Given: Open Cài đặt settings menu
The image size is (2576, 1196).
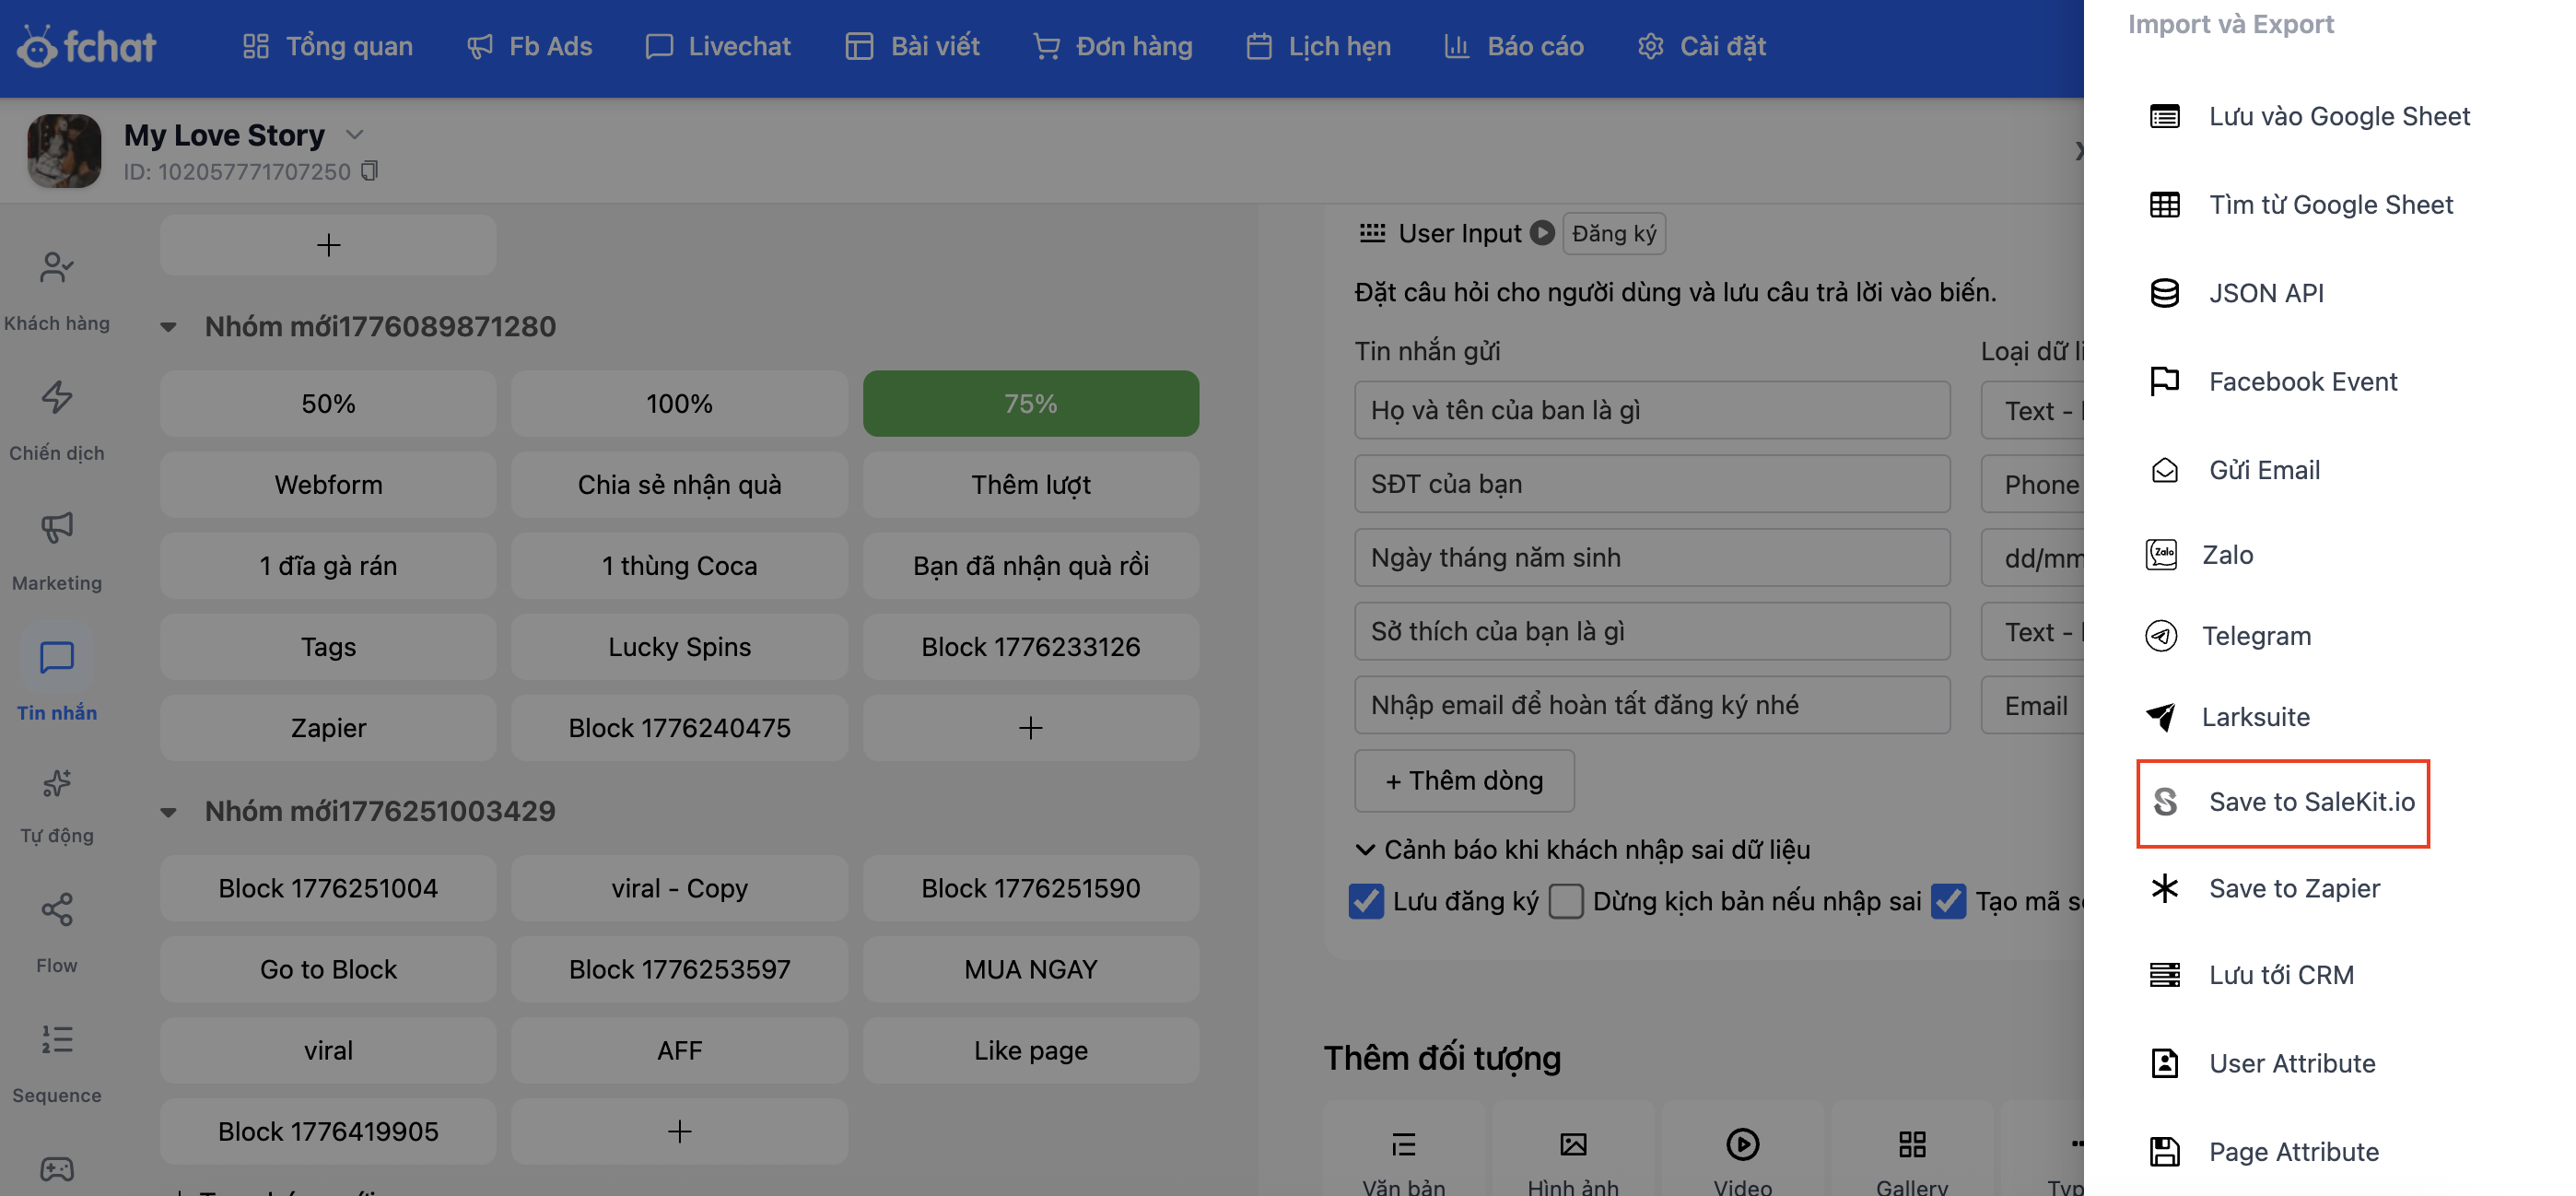Looking at the screenshot, I should 1702,46.
